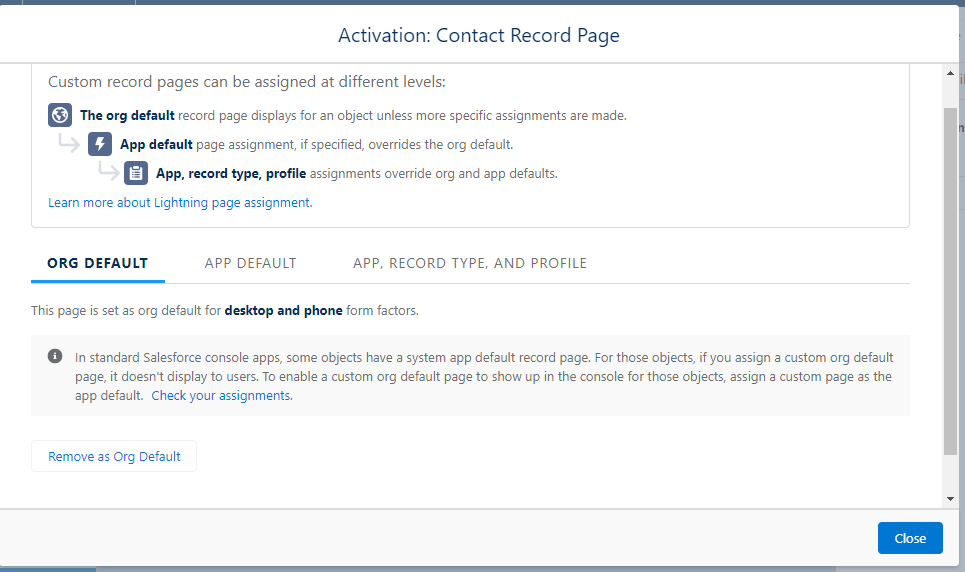Screen dimensions: 965x572
Task: Open APP, RECORD TYPE, AND PROFILE tab
Action: pyautogui.click(x=470, y=264)
